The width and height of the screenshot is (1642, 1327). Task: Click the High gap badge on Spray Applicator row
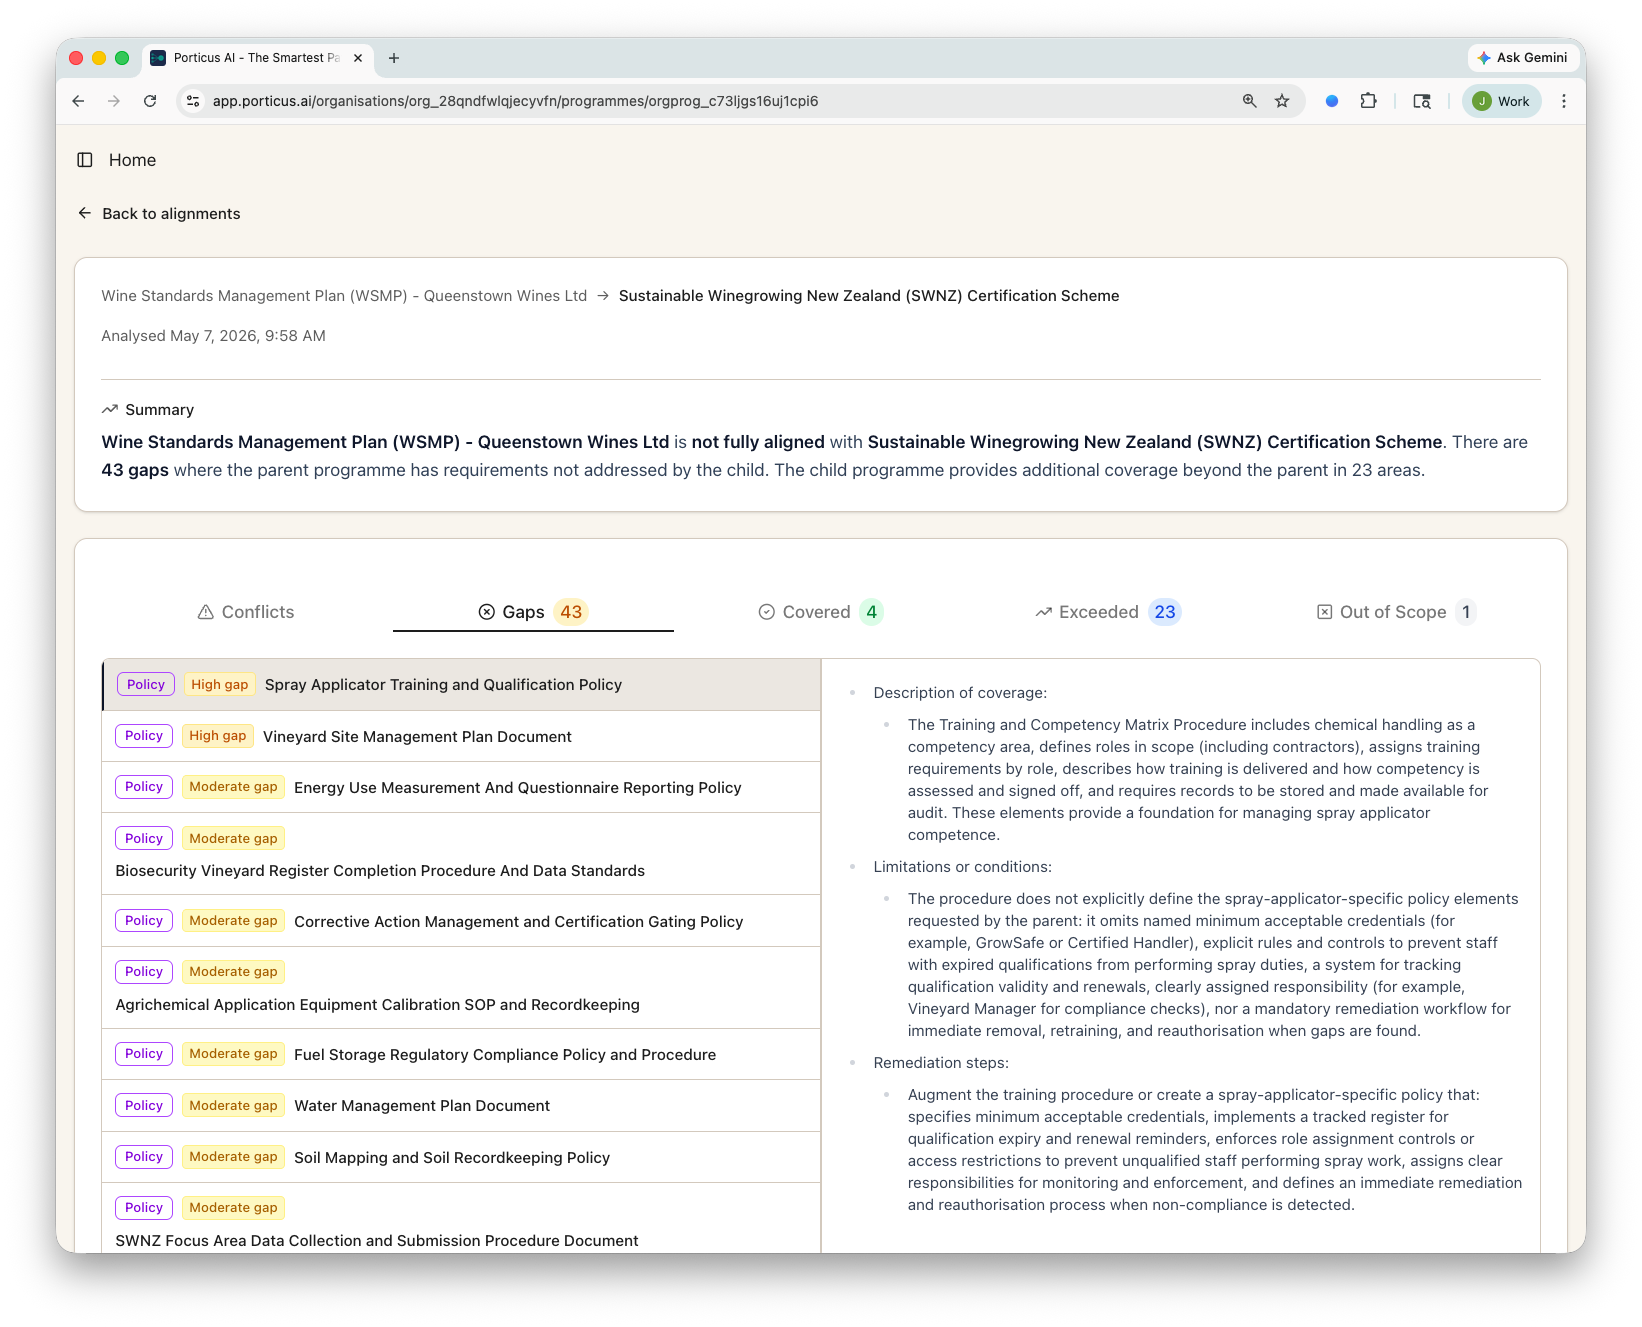[x=220, y=685]
